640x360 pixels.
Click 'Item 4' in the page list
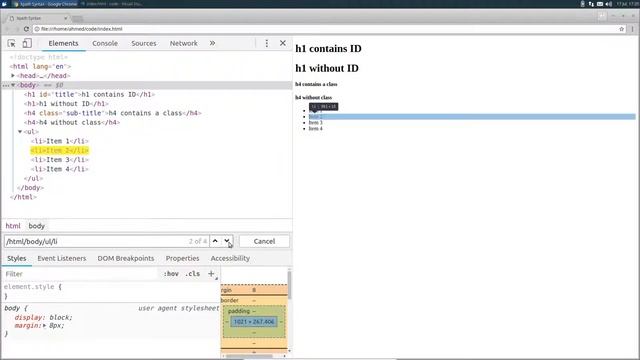(316, 129)
